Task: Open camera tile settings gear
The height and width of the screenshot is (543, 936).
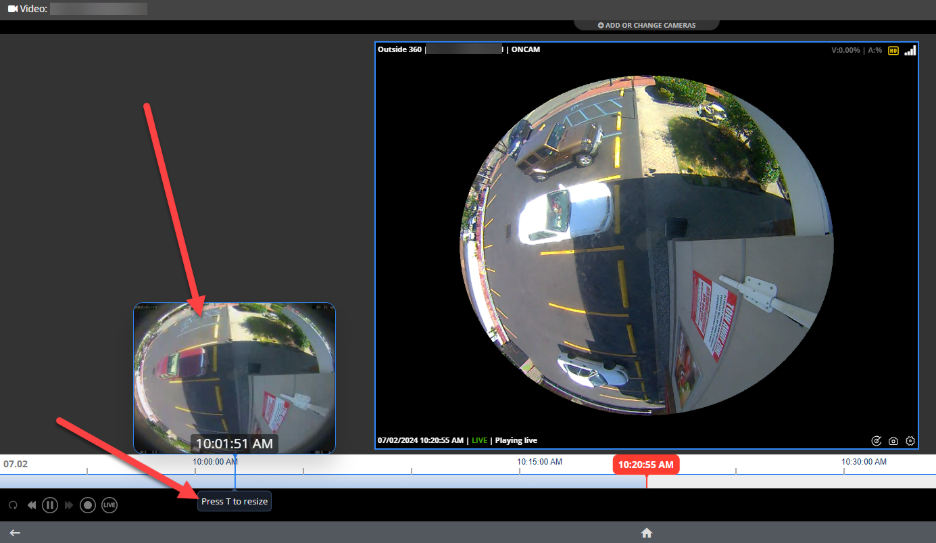Action: (910, 441)
